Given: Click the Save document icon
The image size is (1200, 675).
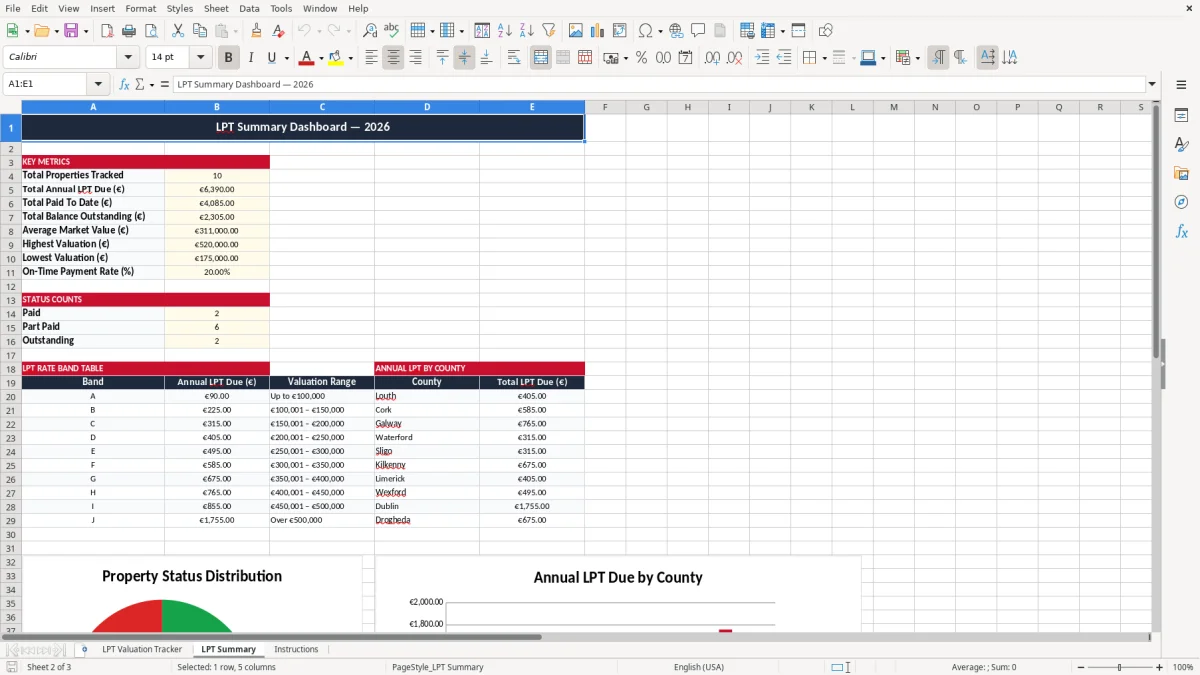Looking at the screenshot, I should 71,31.
